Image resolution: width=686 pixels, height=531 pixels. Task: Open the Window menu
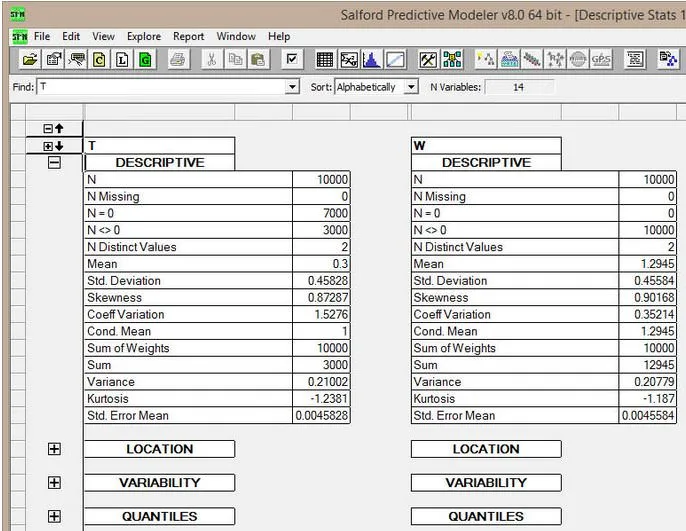236,37
